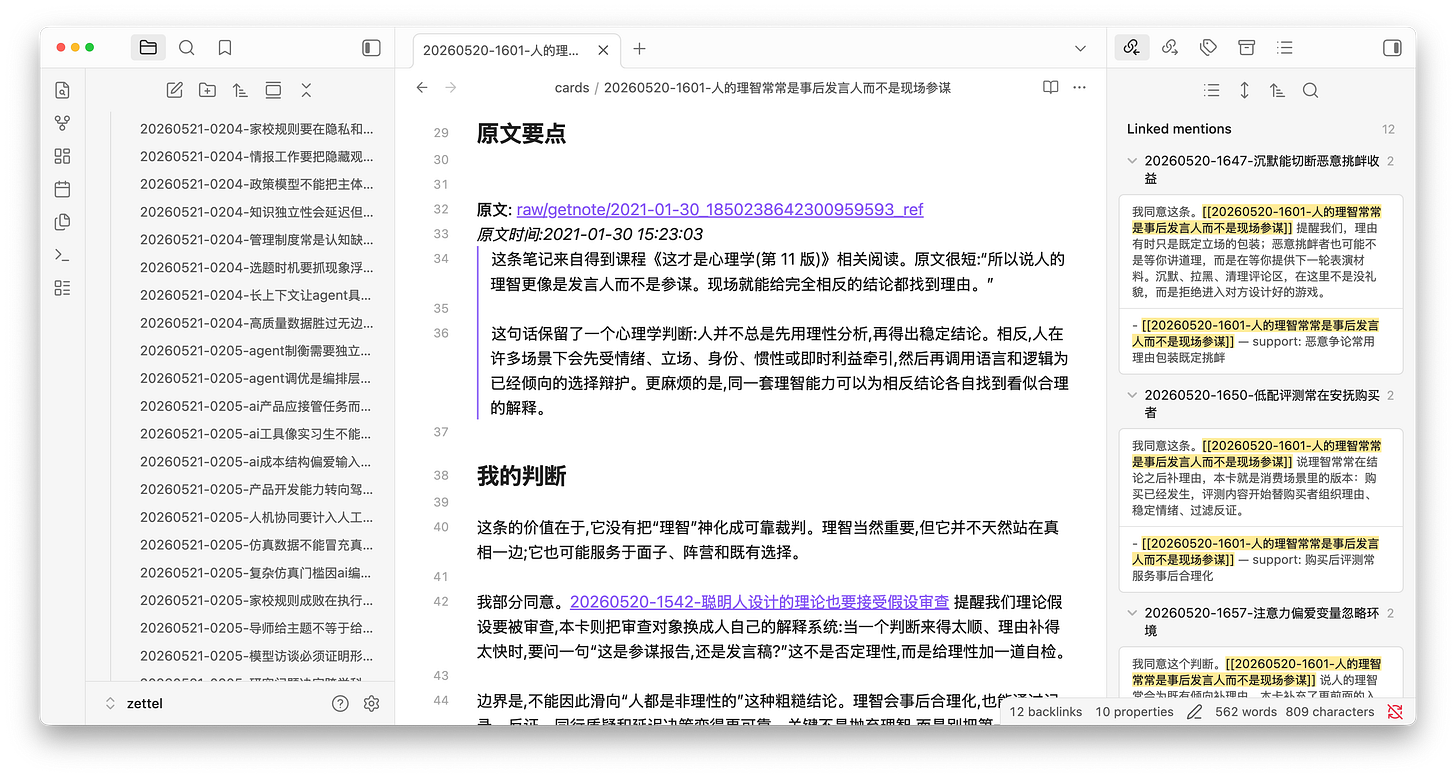Open the tags panel in right sidebar
This screenshot has width=1456, height=778.
tap(1208, 48)
